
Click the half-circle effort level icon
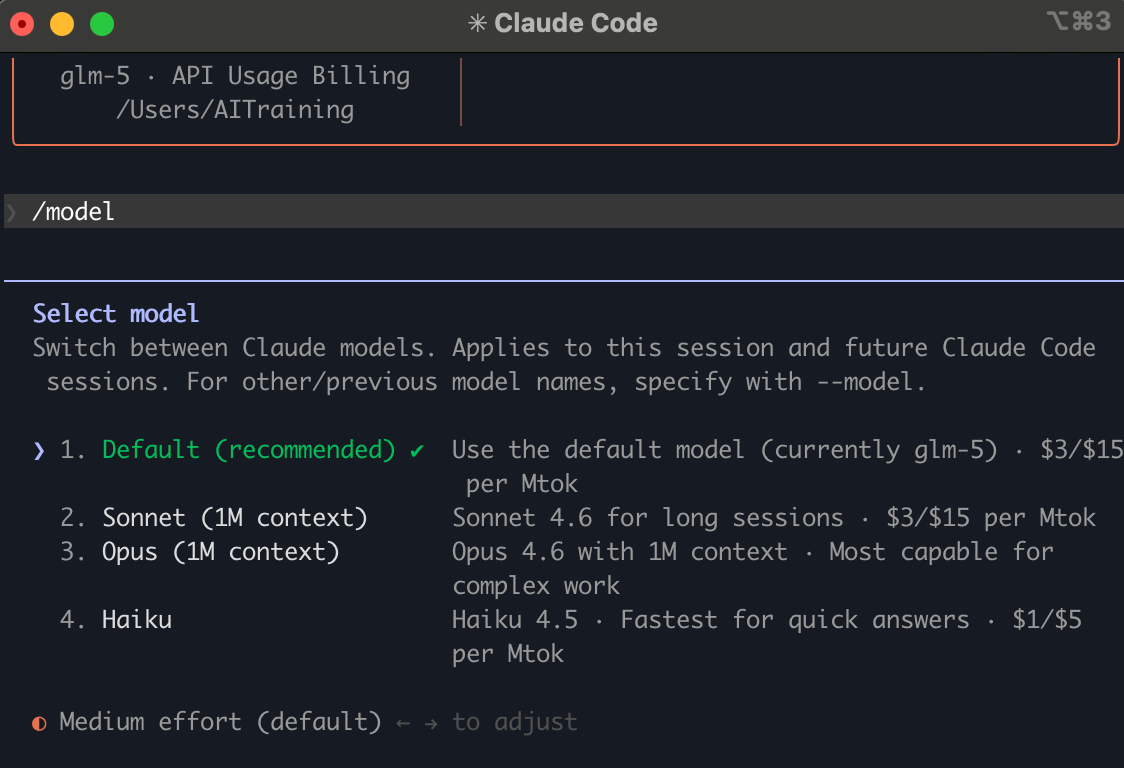(39, 722)
